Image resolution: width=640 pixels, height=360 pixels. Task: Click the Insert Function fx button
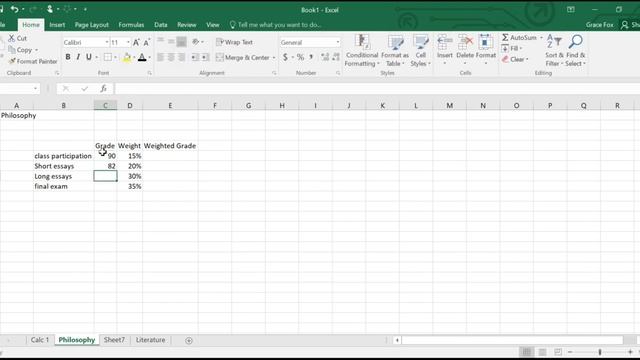104,89
